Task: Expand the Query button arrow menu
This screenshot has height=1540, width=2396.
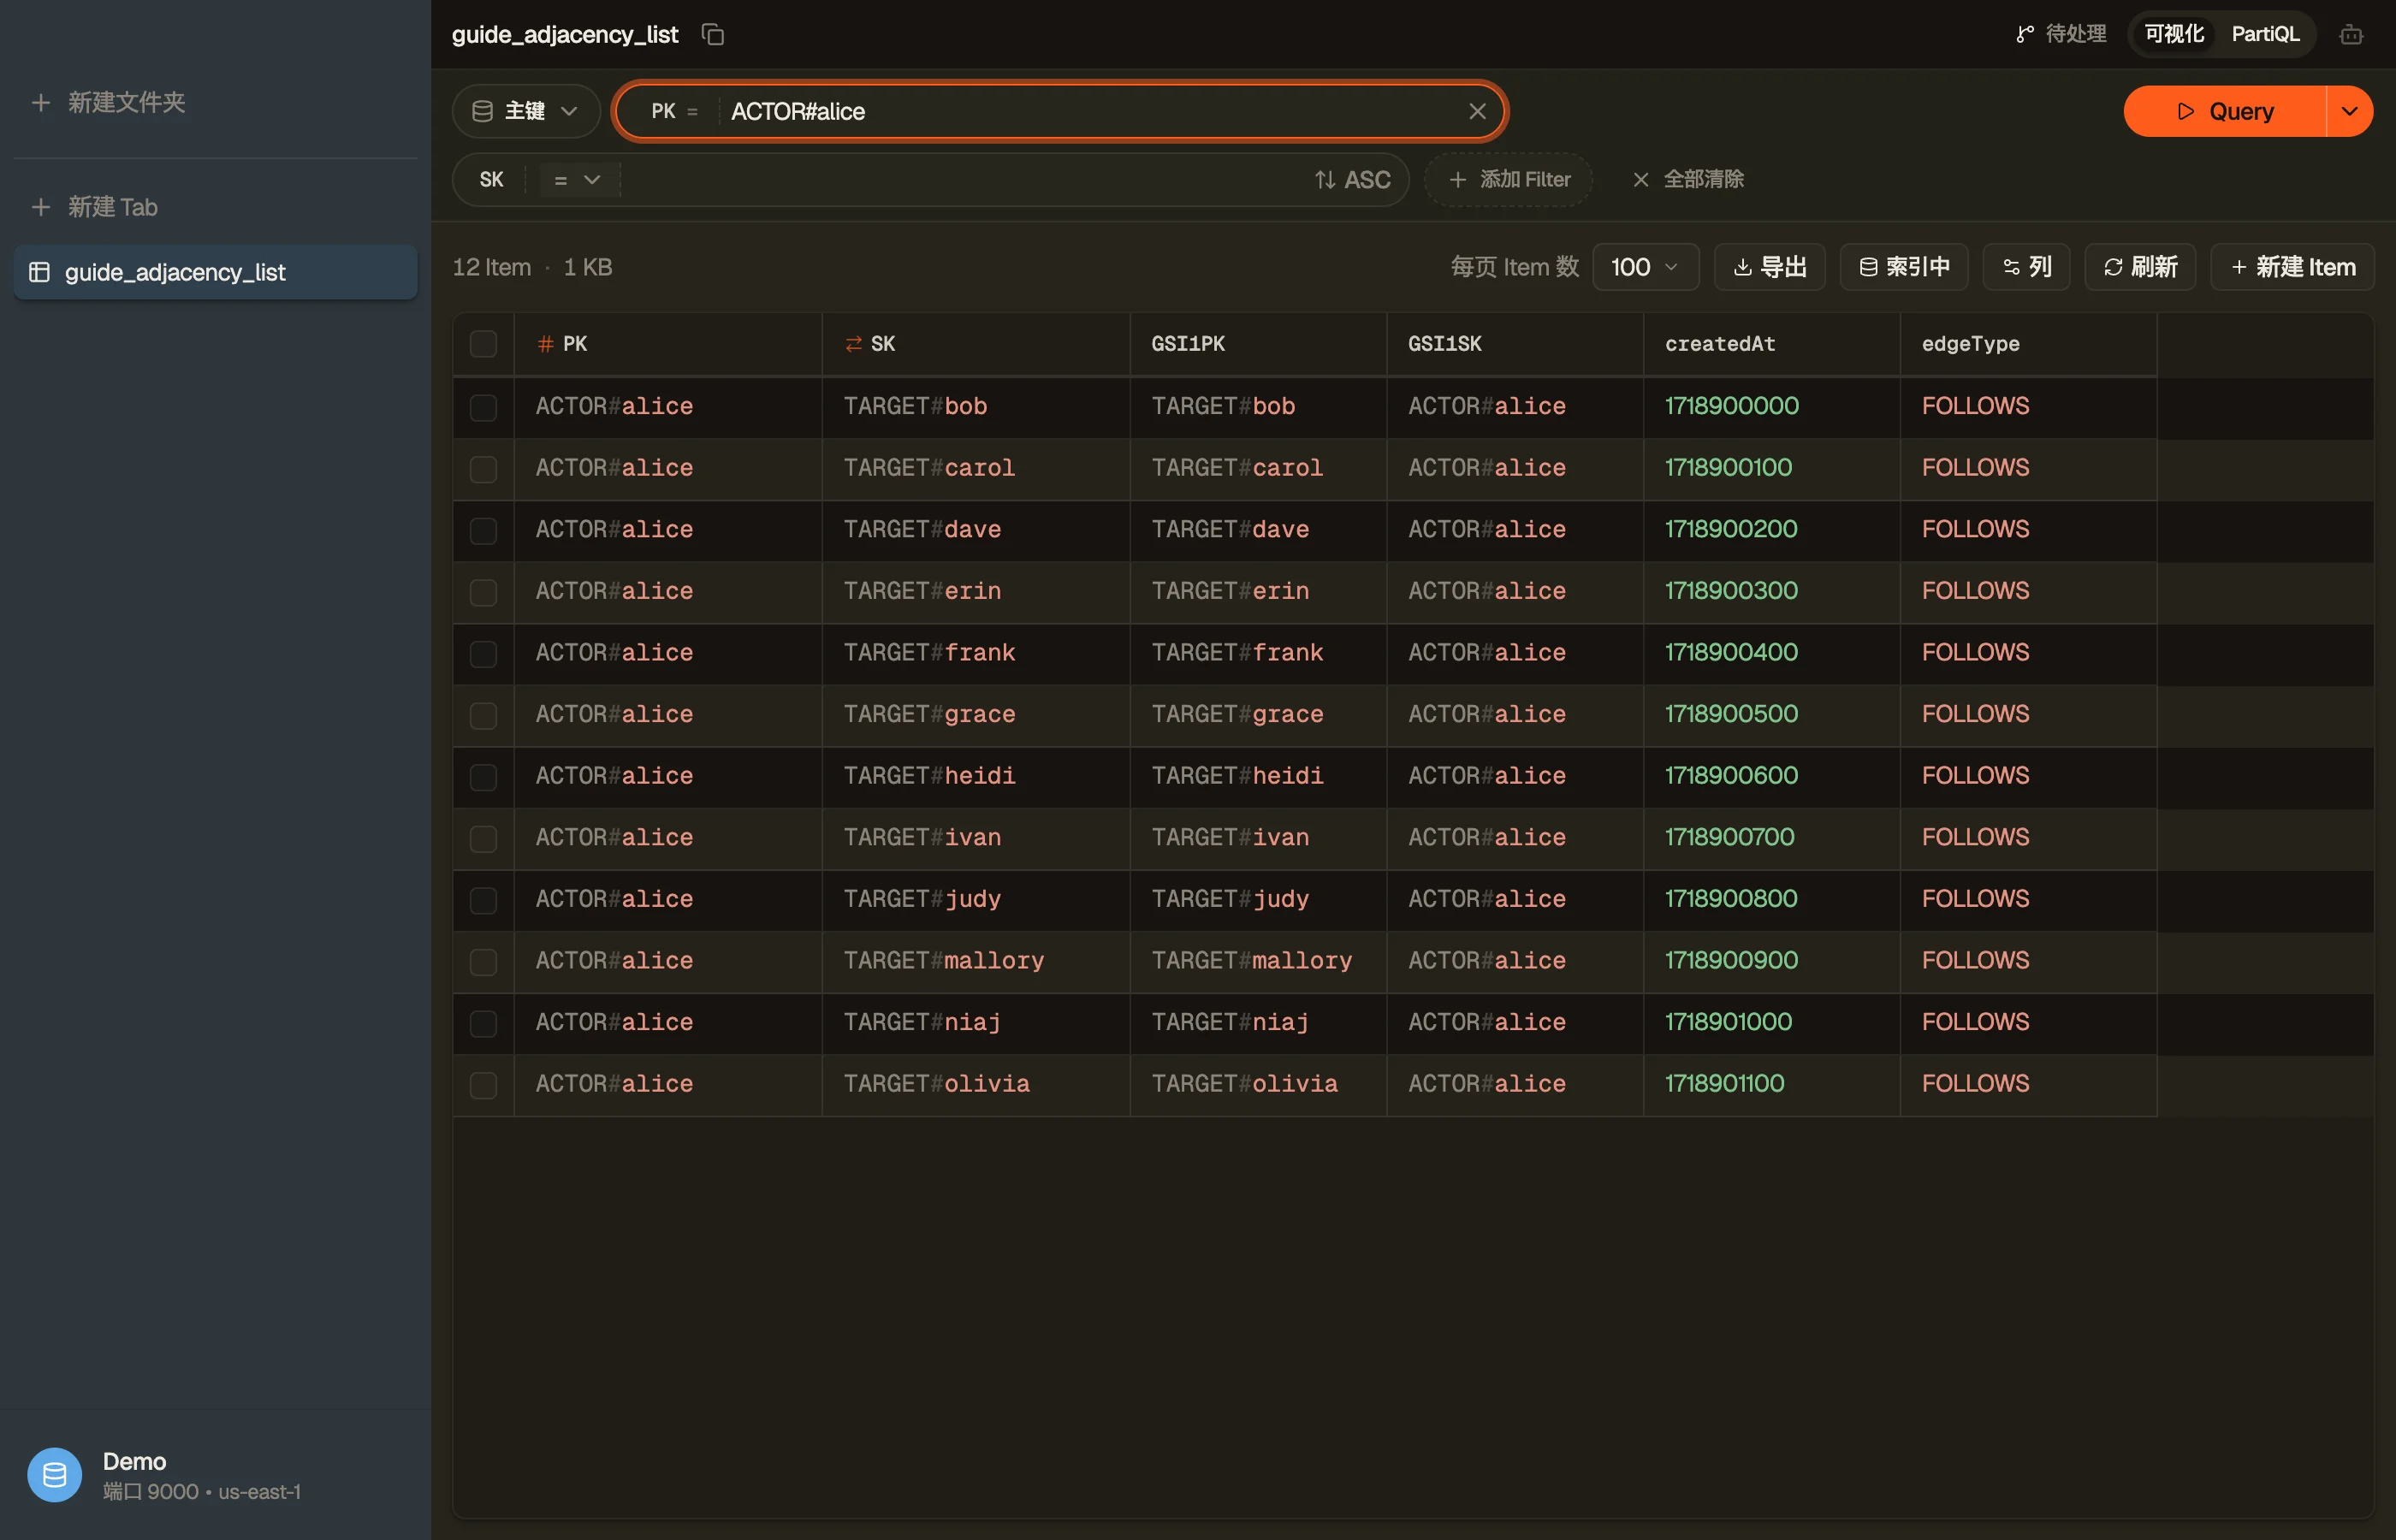Action: point(2349,111)
